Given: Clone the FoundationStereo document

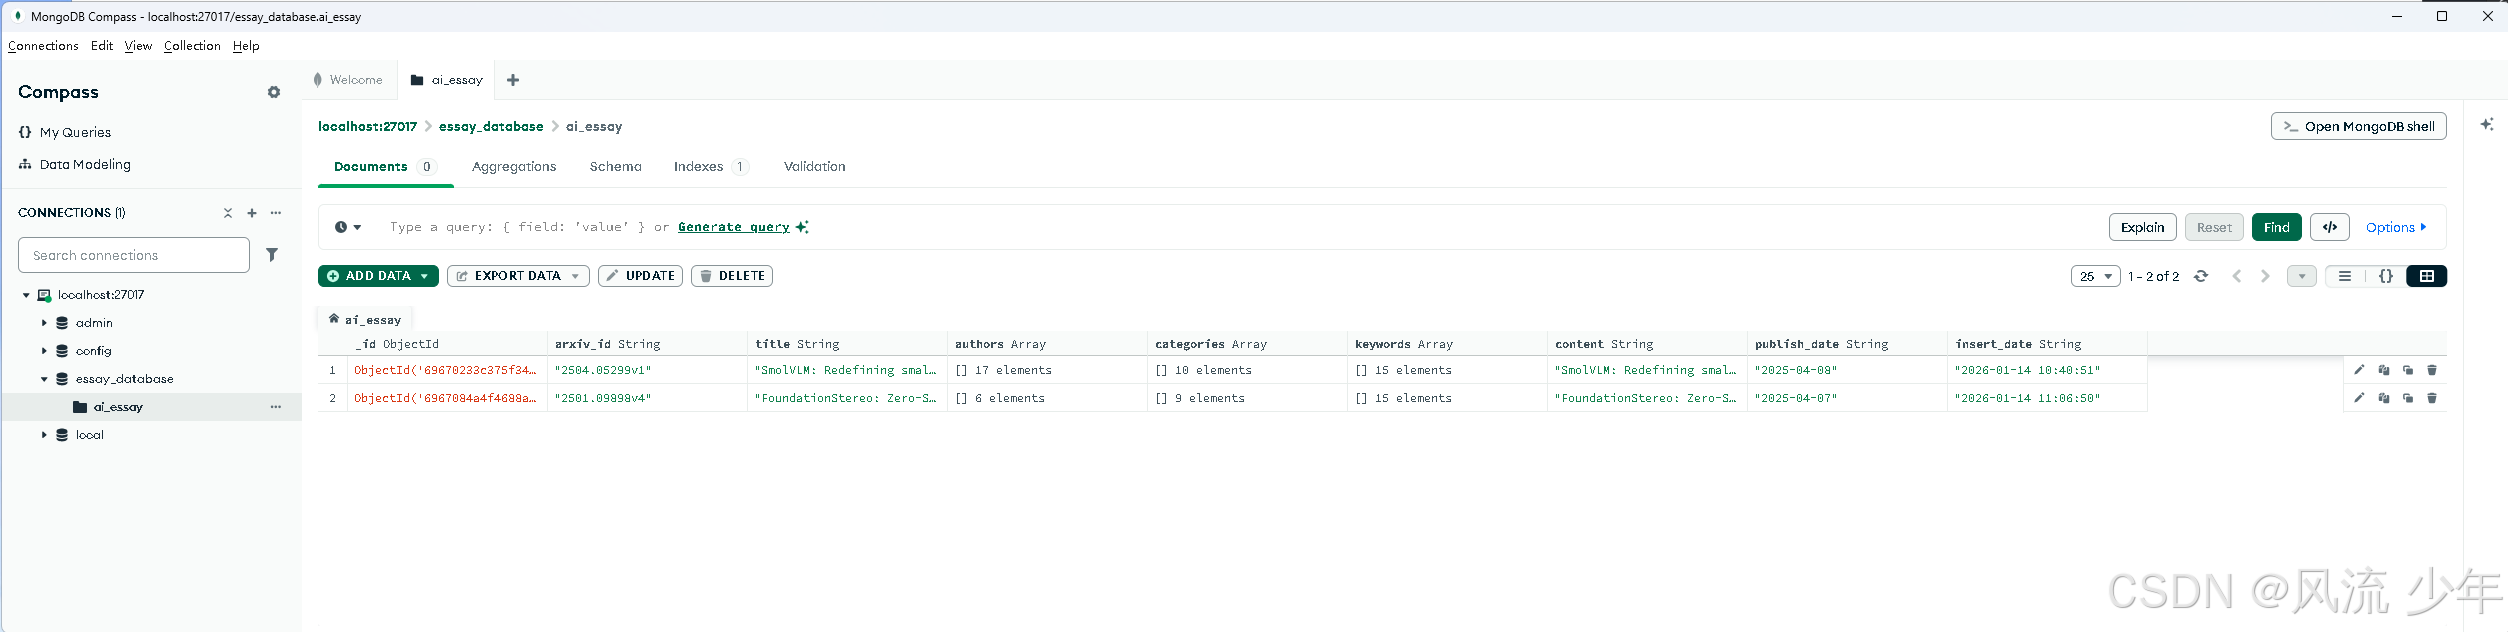Looking at the screenshot, I should pyautogui.click(x=2408, y=398).
